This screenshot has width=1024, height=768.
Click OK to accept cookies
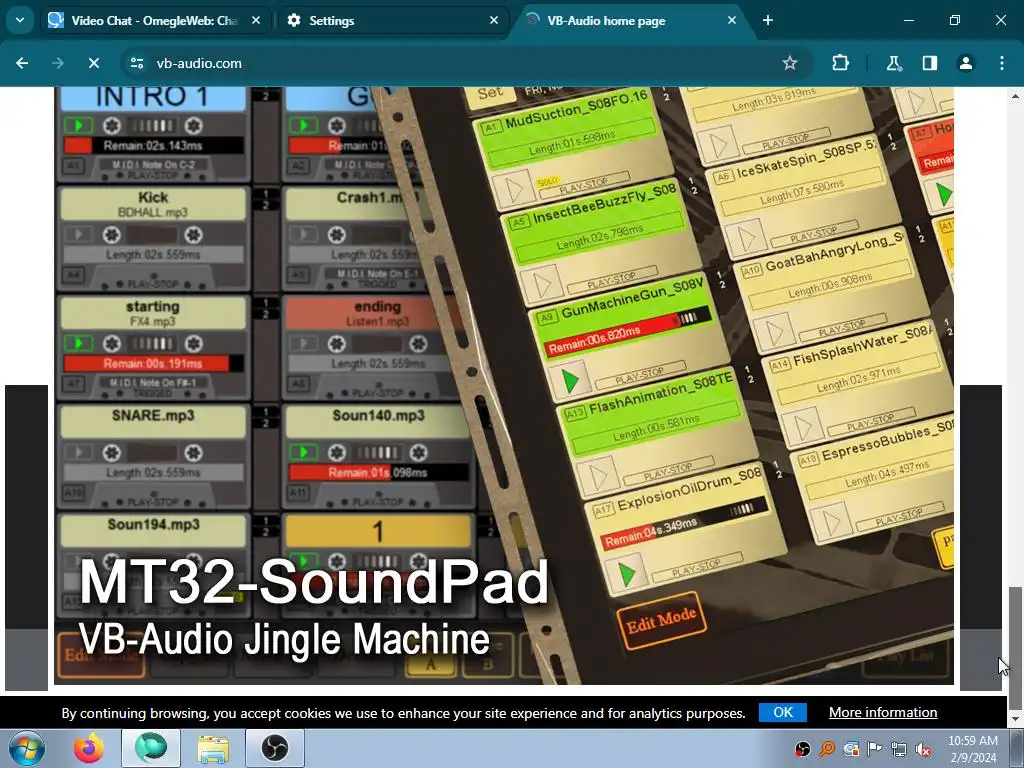pyautogui.click(x=782, y=712)
